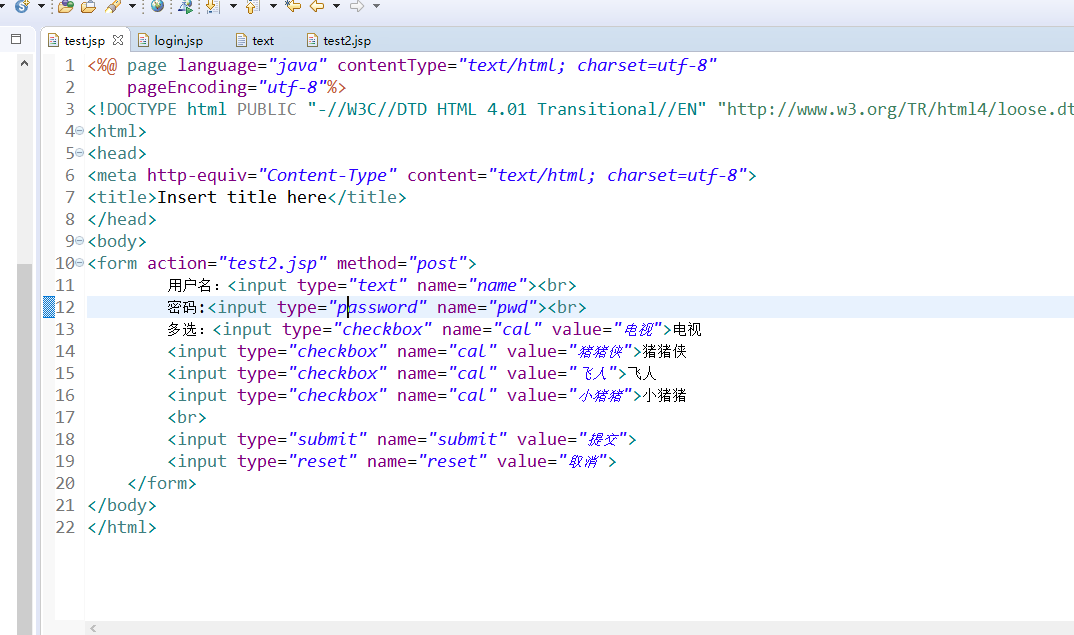The height and width of the screenshot is (635, 1074).
Task: Click the Open Type folder icon
Action: [66, 6]
